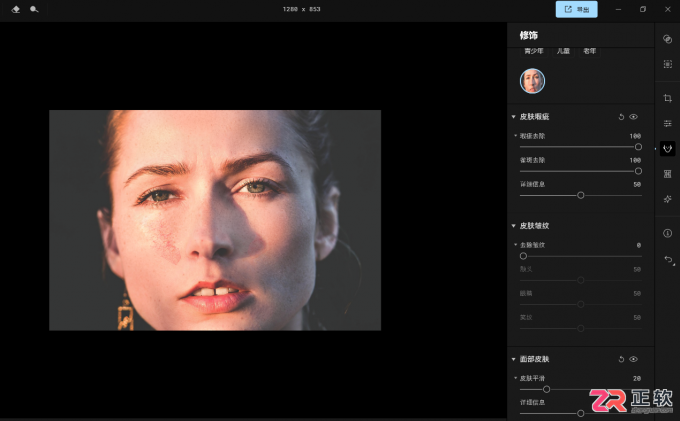The height and width of the screenshot is (421, 680).
Task: Collapse the 去除皱纹 sub-group arrow
Action: coord(516,245)
